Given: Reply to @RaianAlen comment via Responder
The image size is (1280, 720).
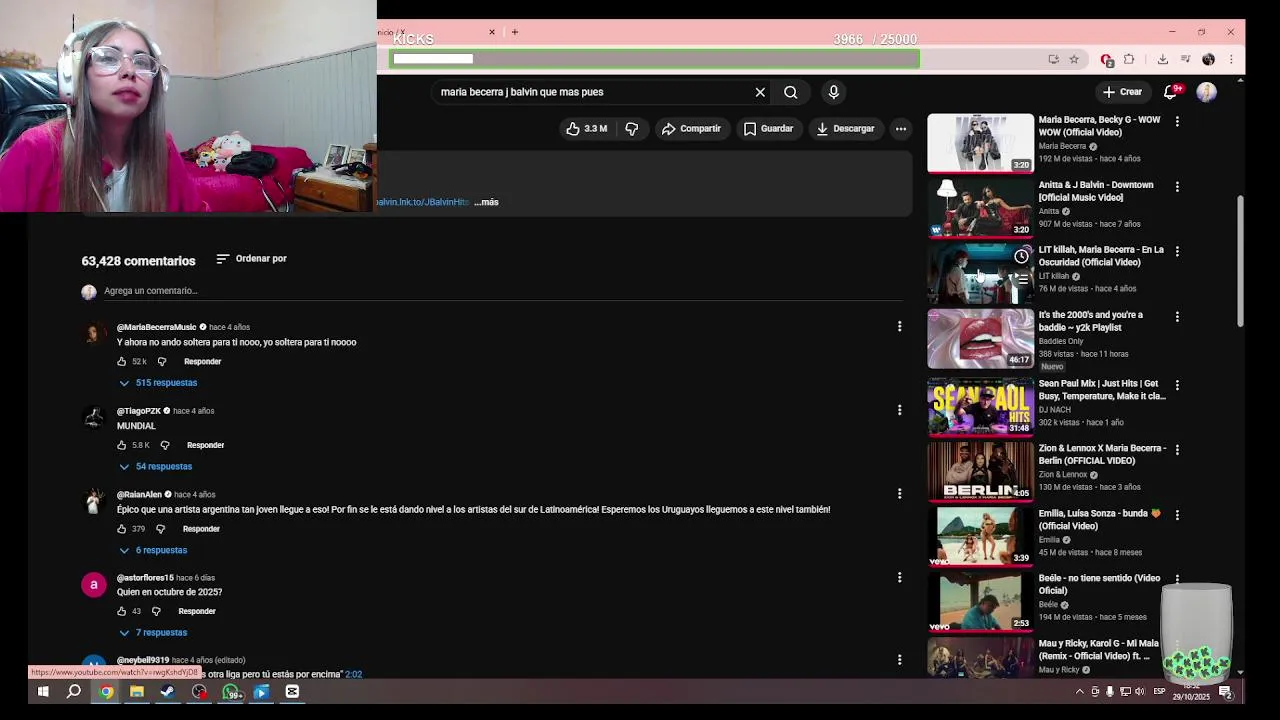Looking at the screenshot, I should 201,529.
